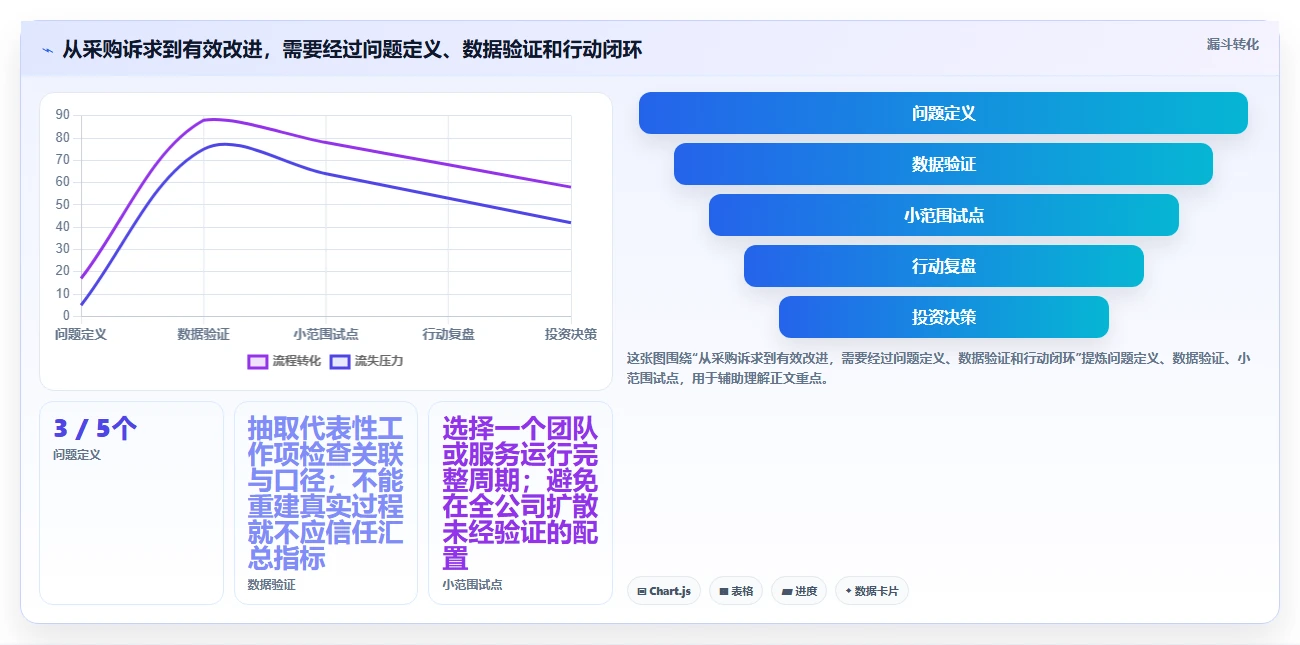Click the lightning icon before the title

point(47,50)
